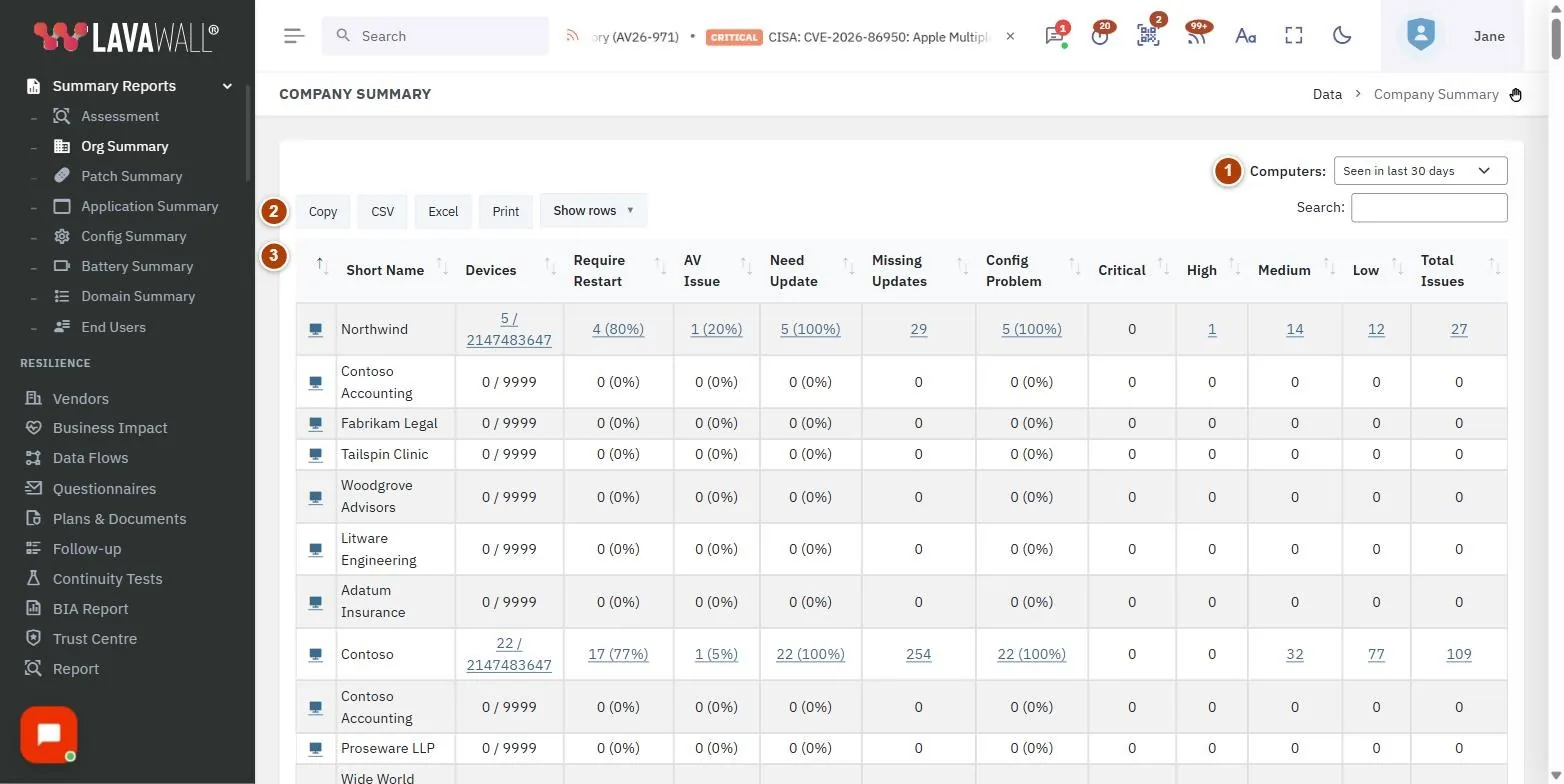Open BIA Report in the sidebar
Screen dimensions: 1564x784
click(x=90, y=608)
